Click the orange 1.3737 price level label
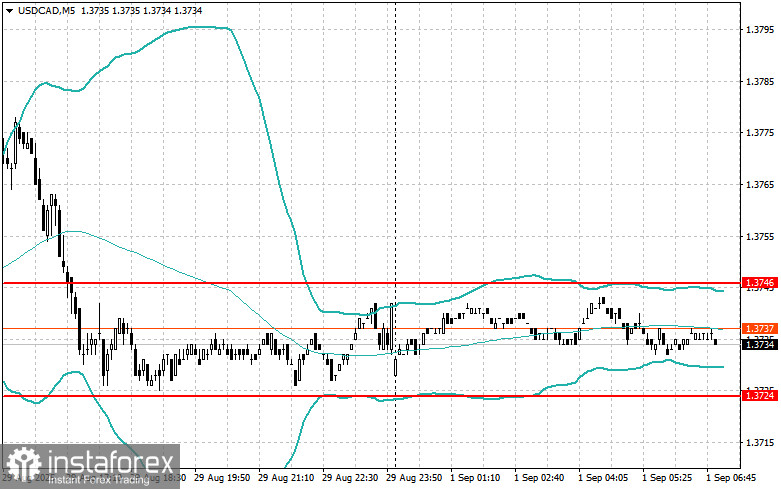The height and width of the screenshot is (489, 781). pos(760,329)
